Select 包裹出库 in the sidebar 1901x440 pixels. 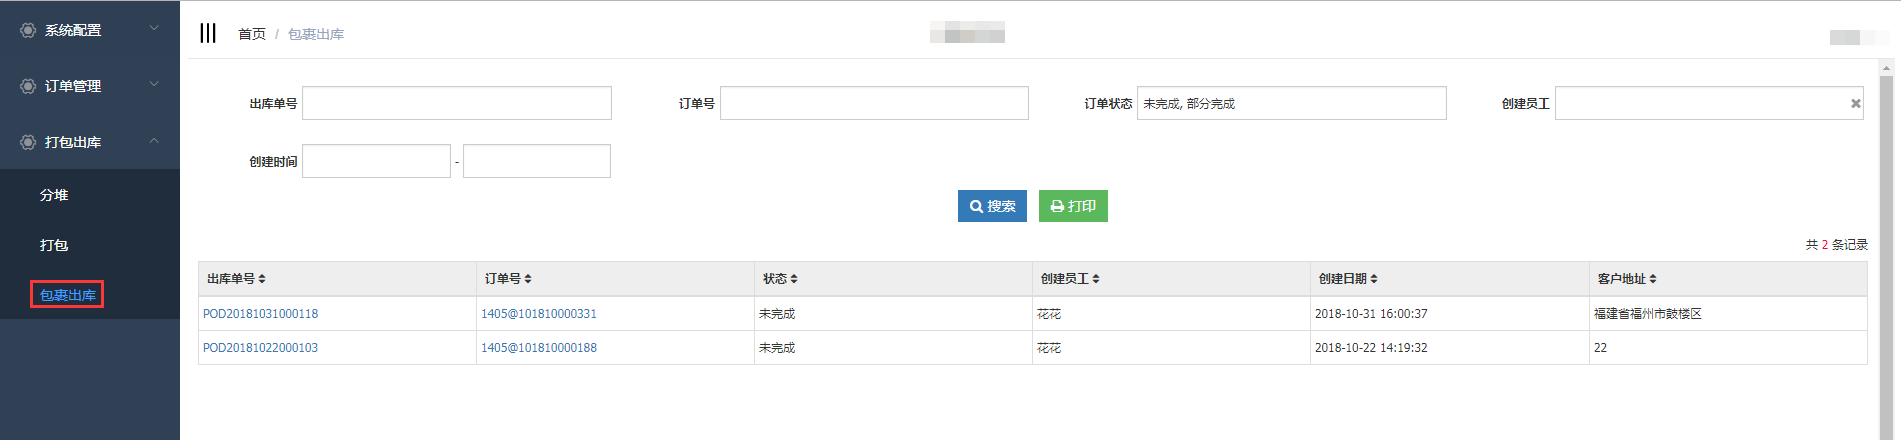coord(67,295)
